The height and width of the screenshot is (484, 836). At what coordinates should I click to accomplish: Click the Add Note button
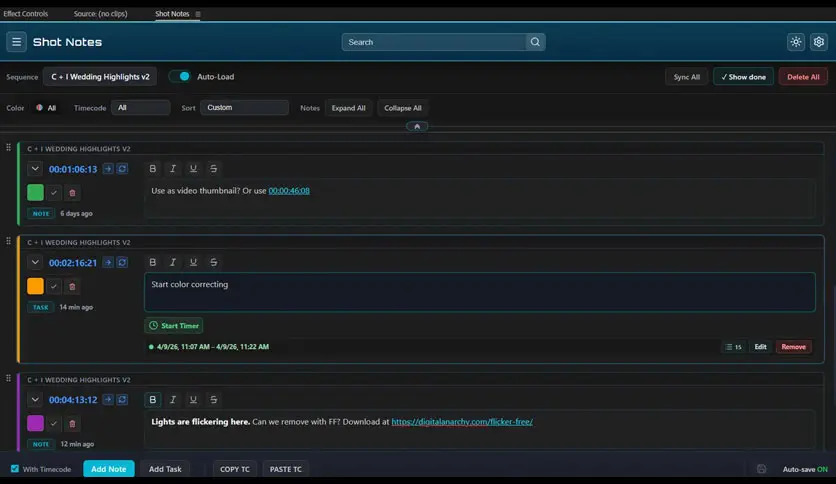[109, 469]
